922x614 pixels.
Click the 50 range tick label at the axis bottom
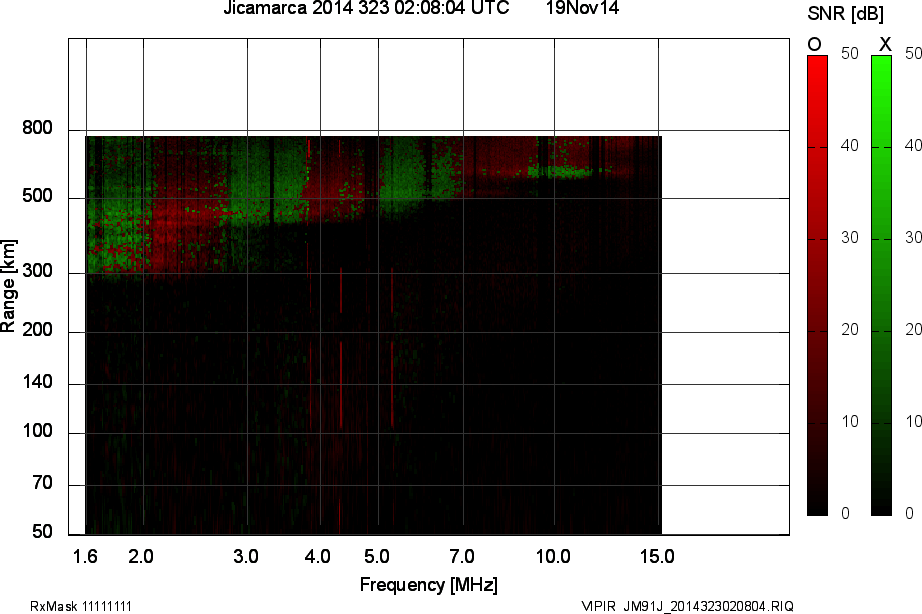(42, 532)
